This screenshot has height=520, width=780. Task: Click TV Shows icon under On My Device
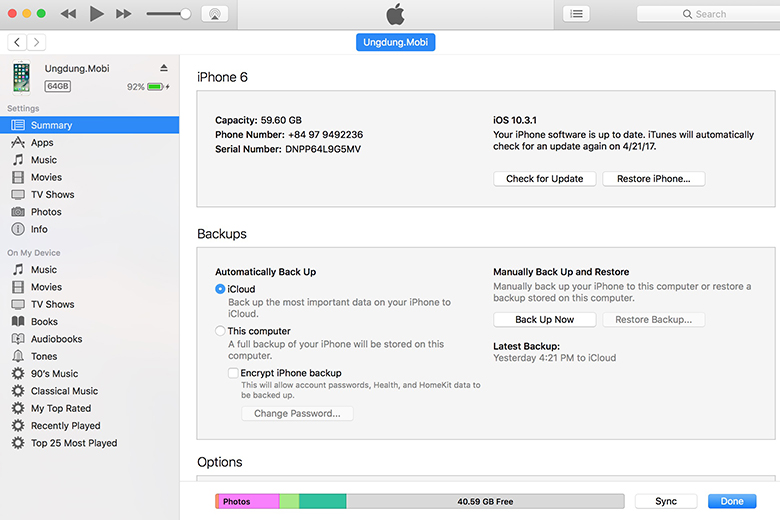click(x=18, y=304)
